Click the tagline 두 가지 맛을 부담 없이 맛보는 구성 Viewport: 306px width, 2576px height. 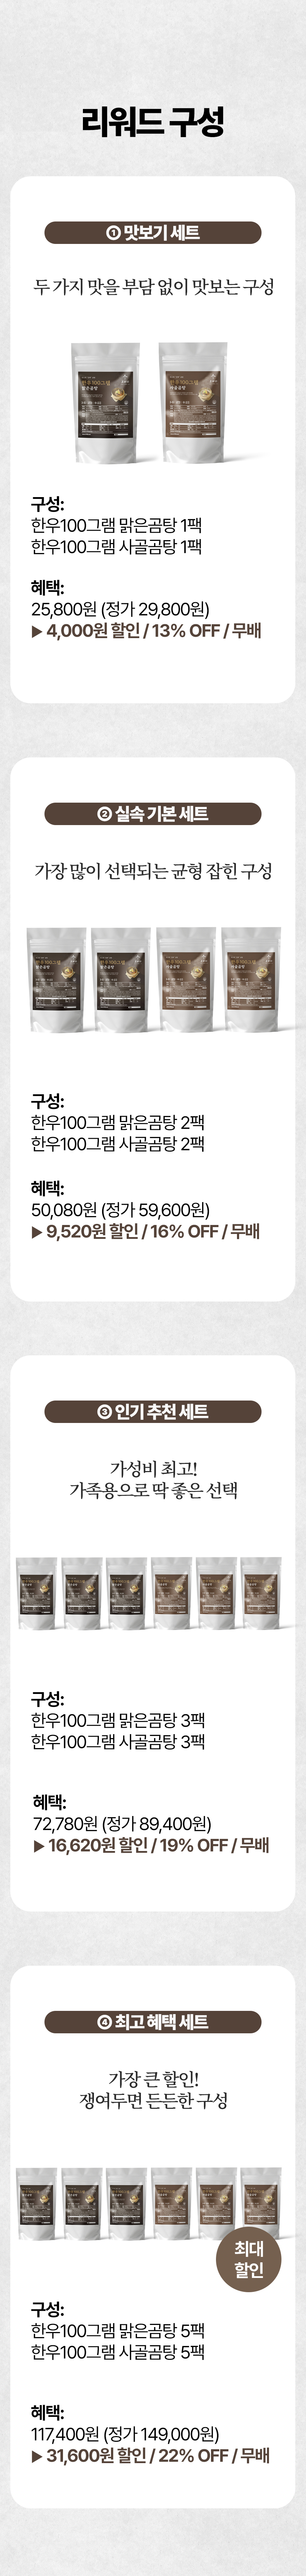153,288
